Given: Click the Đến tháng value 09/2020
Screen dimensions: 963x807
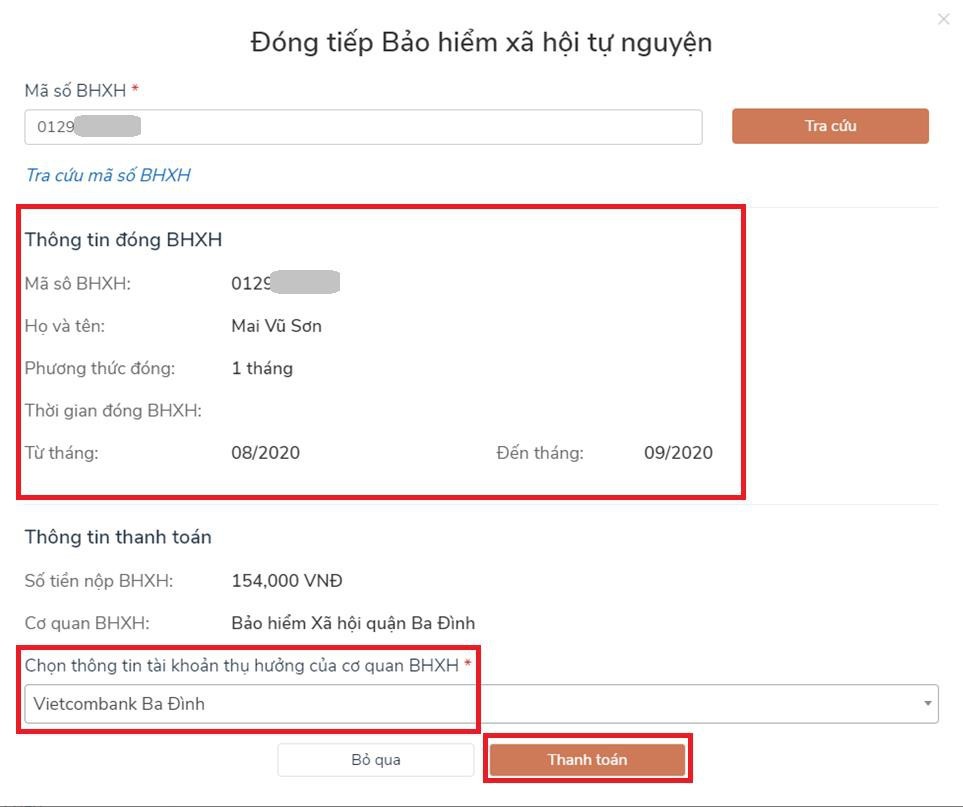Looking at the screenshot, I should (680, 452).
